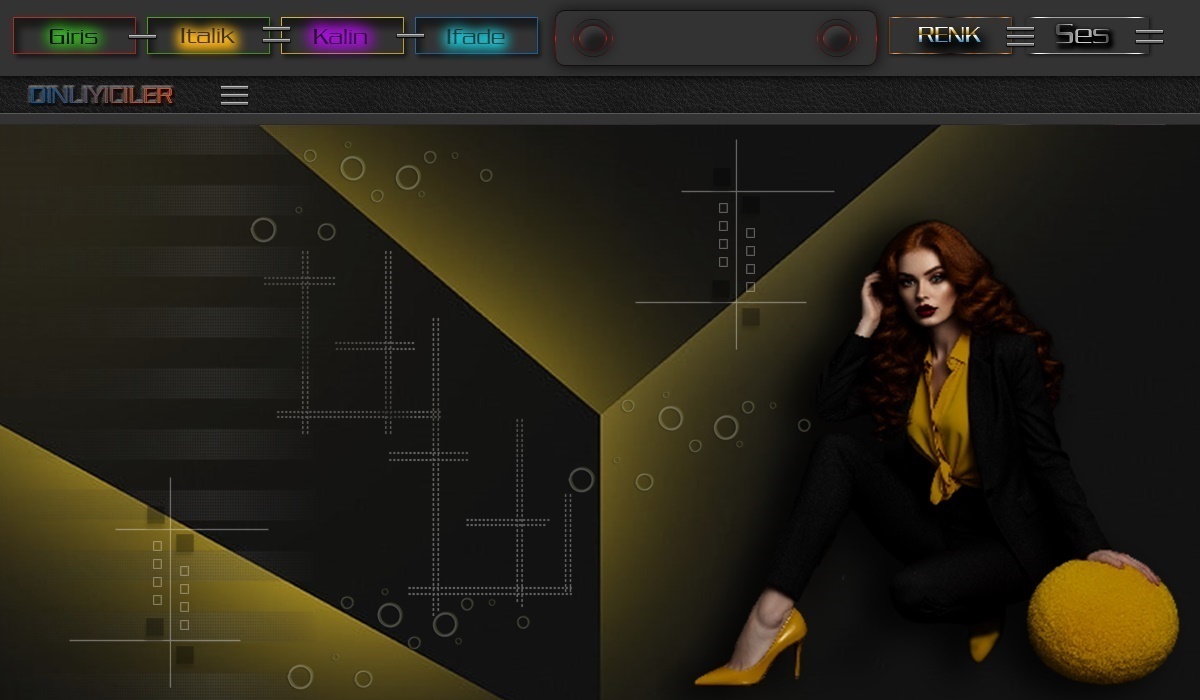Click the green Giris button

(74, 36)
